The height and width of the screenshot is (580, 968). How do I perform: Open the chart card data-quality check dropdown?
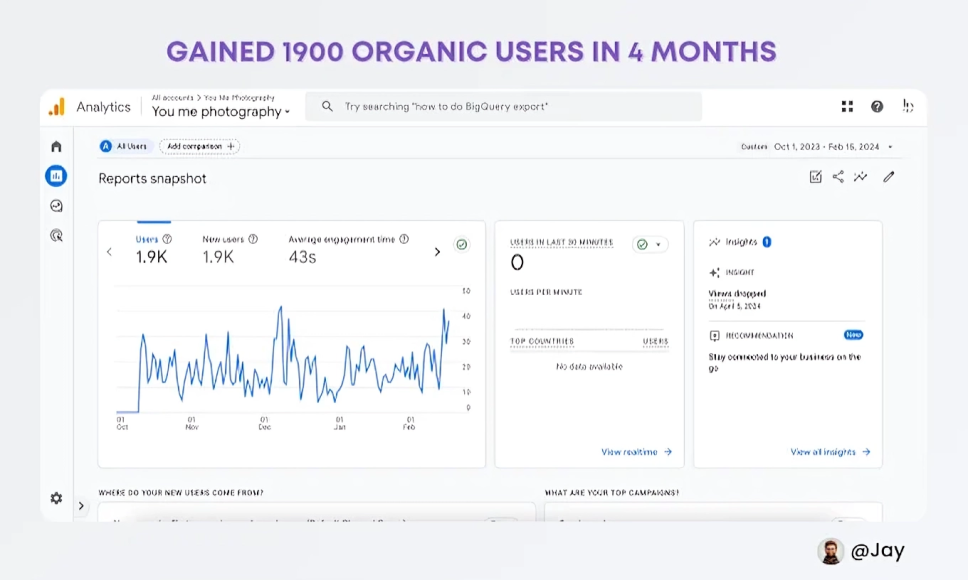coord(461,244)
